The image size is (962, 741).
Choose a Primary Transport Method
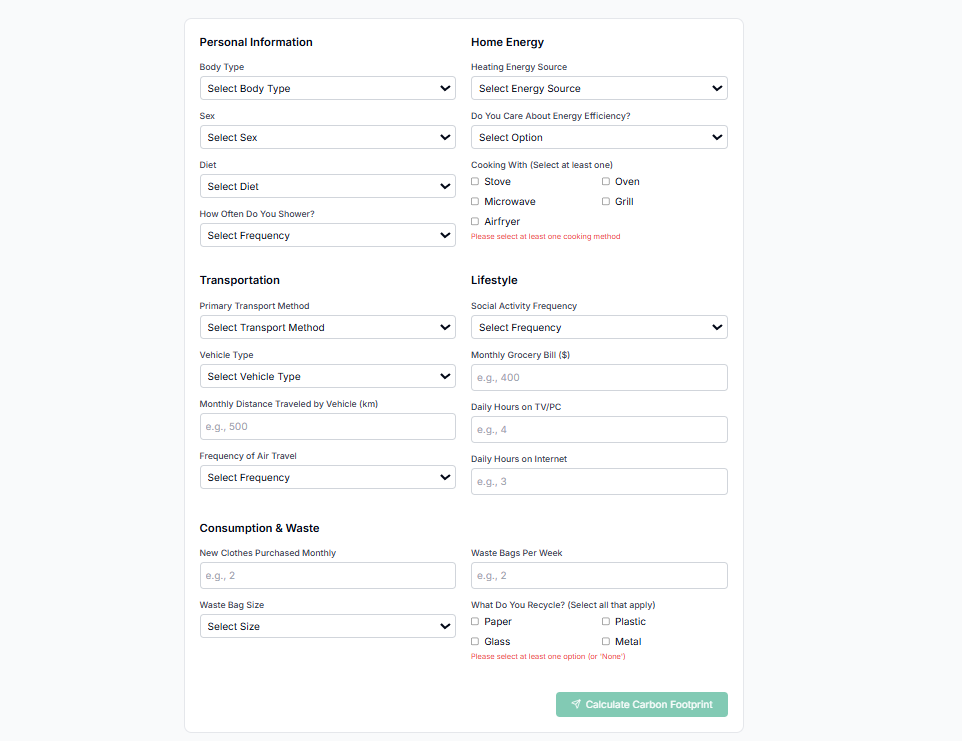[x=327, y=327]
